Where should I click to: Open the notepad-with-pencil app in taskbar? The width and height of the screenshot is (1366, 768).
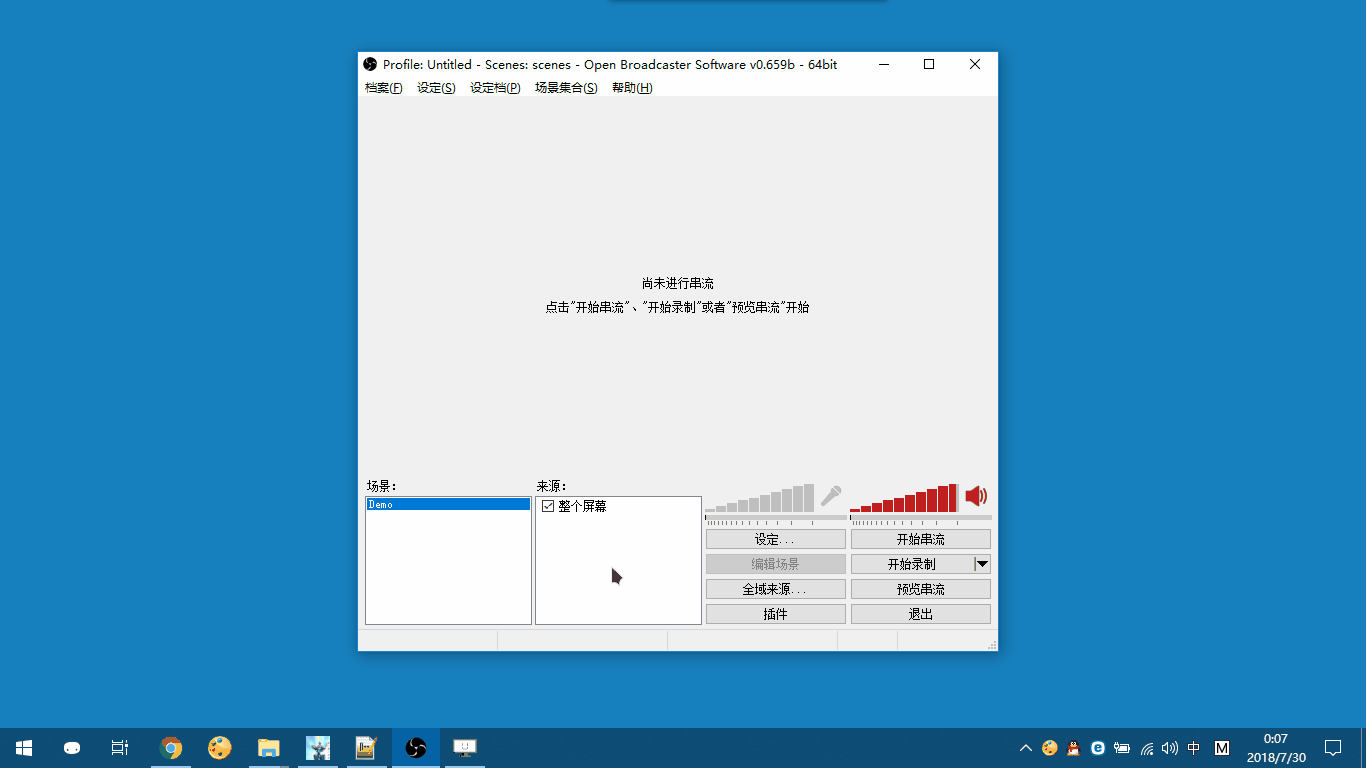366,748
